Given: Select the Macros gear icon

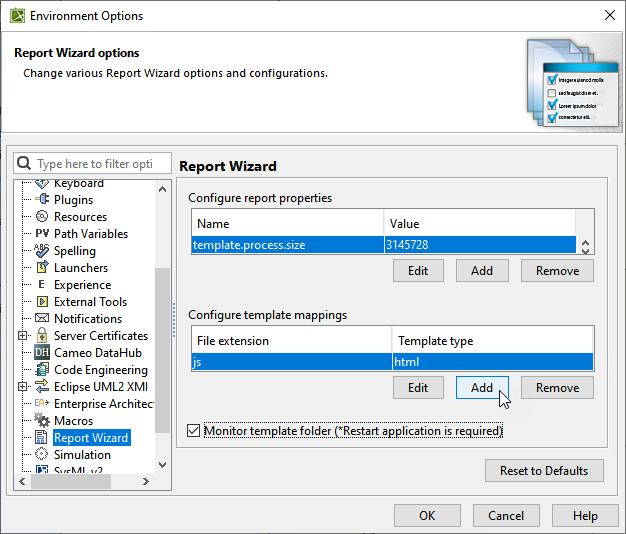Looking at the screenshot, I should 42,421.
